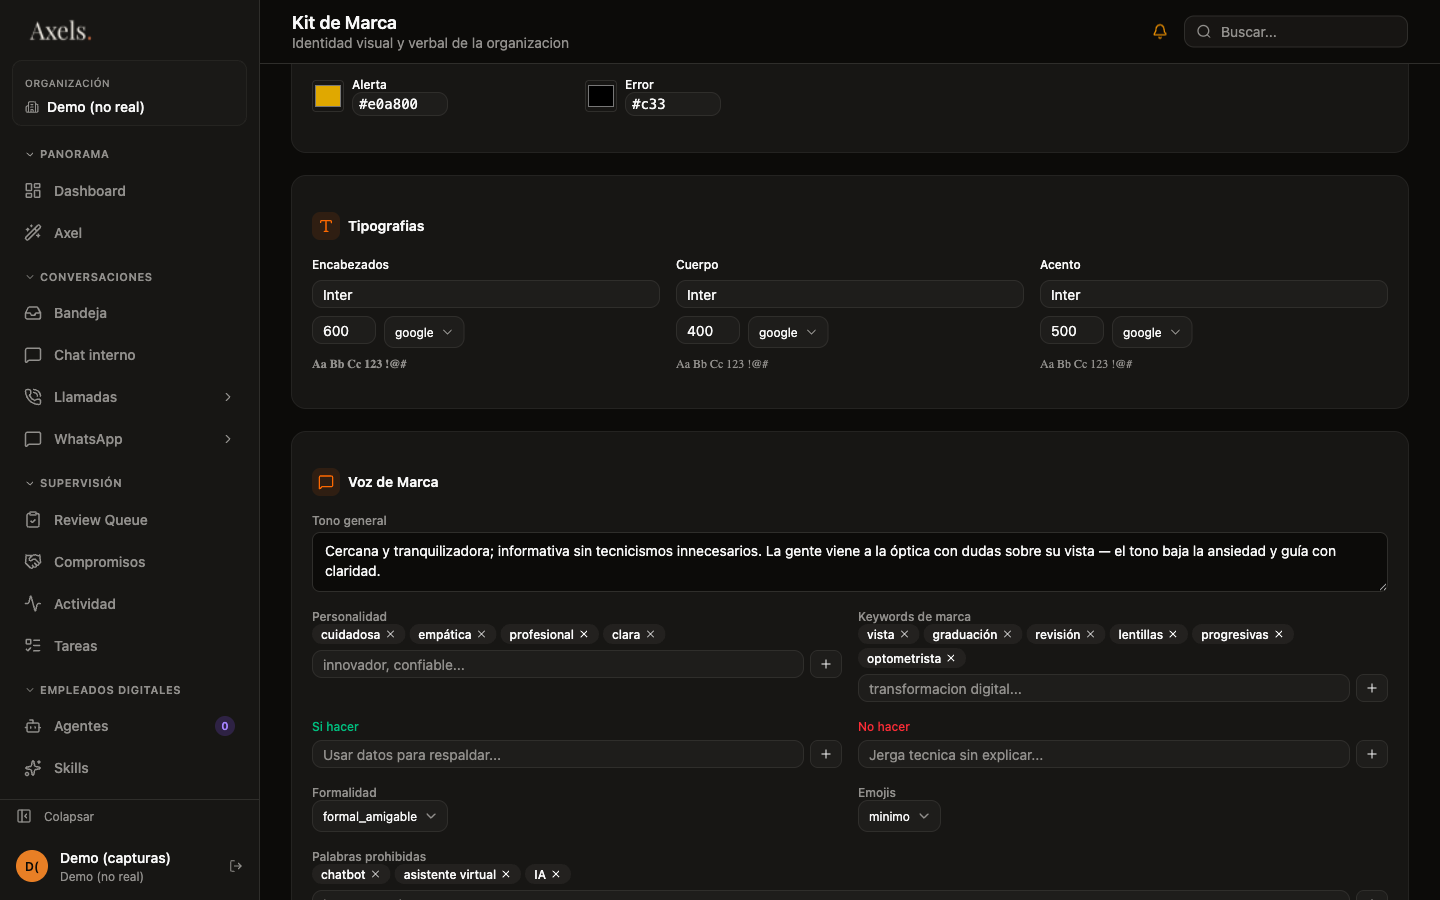Image resolution: width=1440 pixels, height=900 pixels.
Task: Remove the chatbot prohibited word
Action: coord(375,874)
